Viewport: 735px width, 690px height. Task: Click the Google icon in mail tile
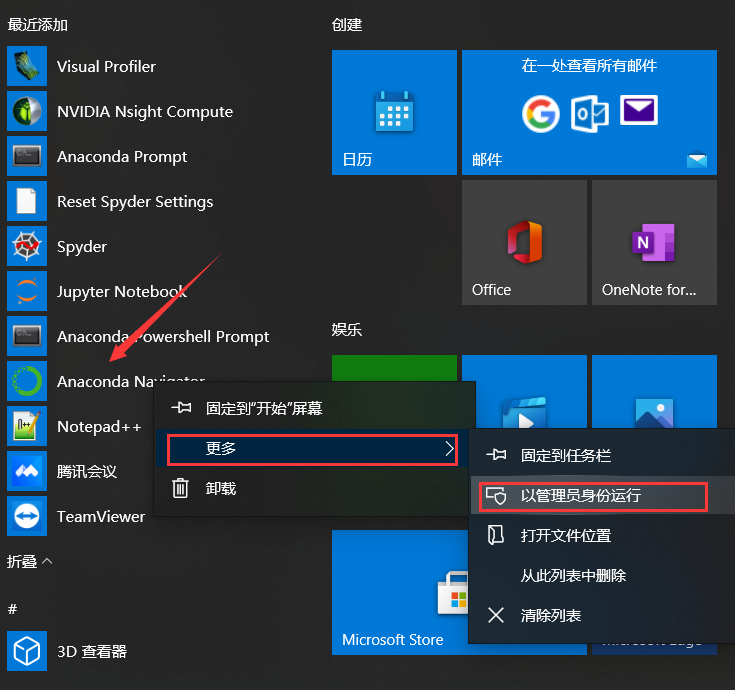[540, 114]
